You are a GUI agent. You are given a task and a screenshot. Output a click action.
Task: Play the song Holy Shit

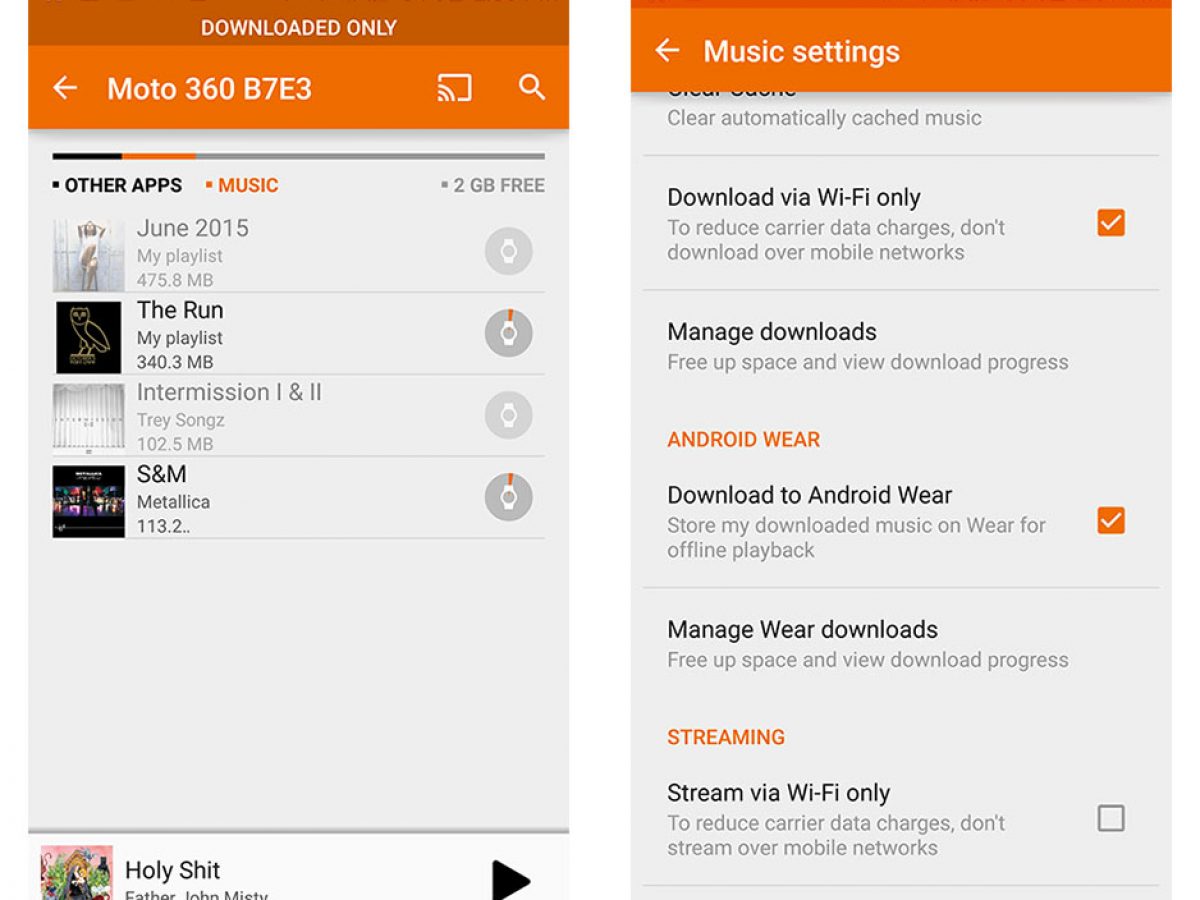pos(510,880)
